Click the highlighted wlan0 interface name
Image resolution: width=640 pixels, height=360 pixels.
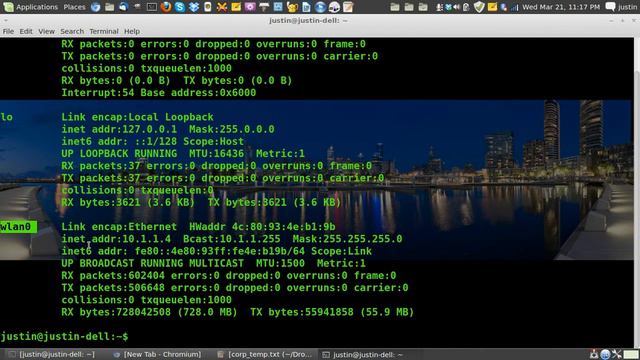point(16,227)
